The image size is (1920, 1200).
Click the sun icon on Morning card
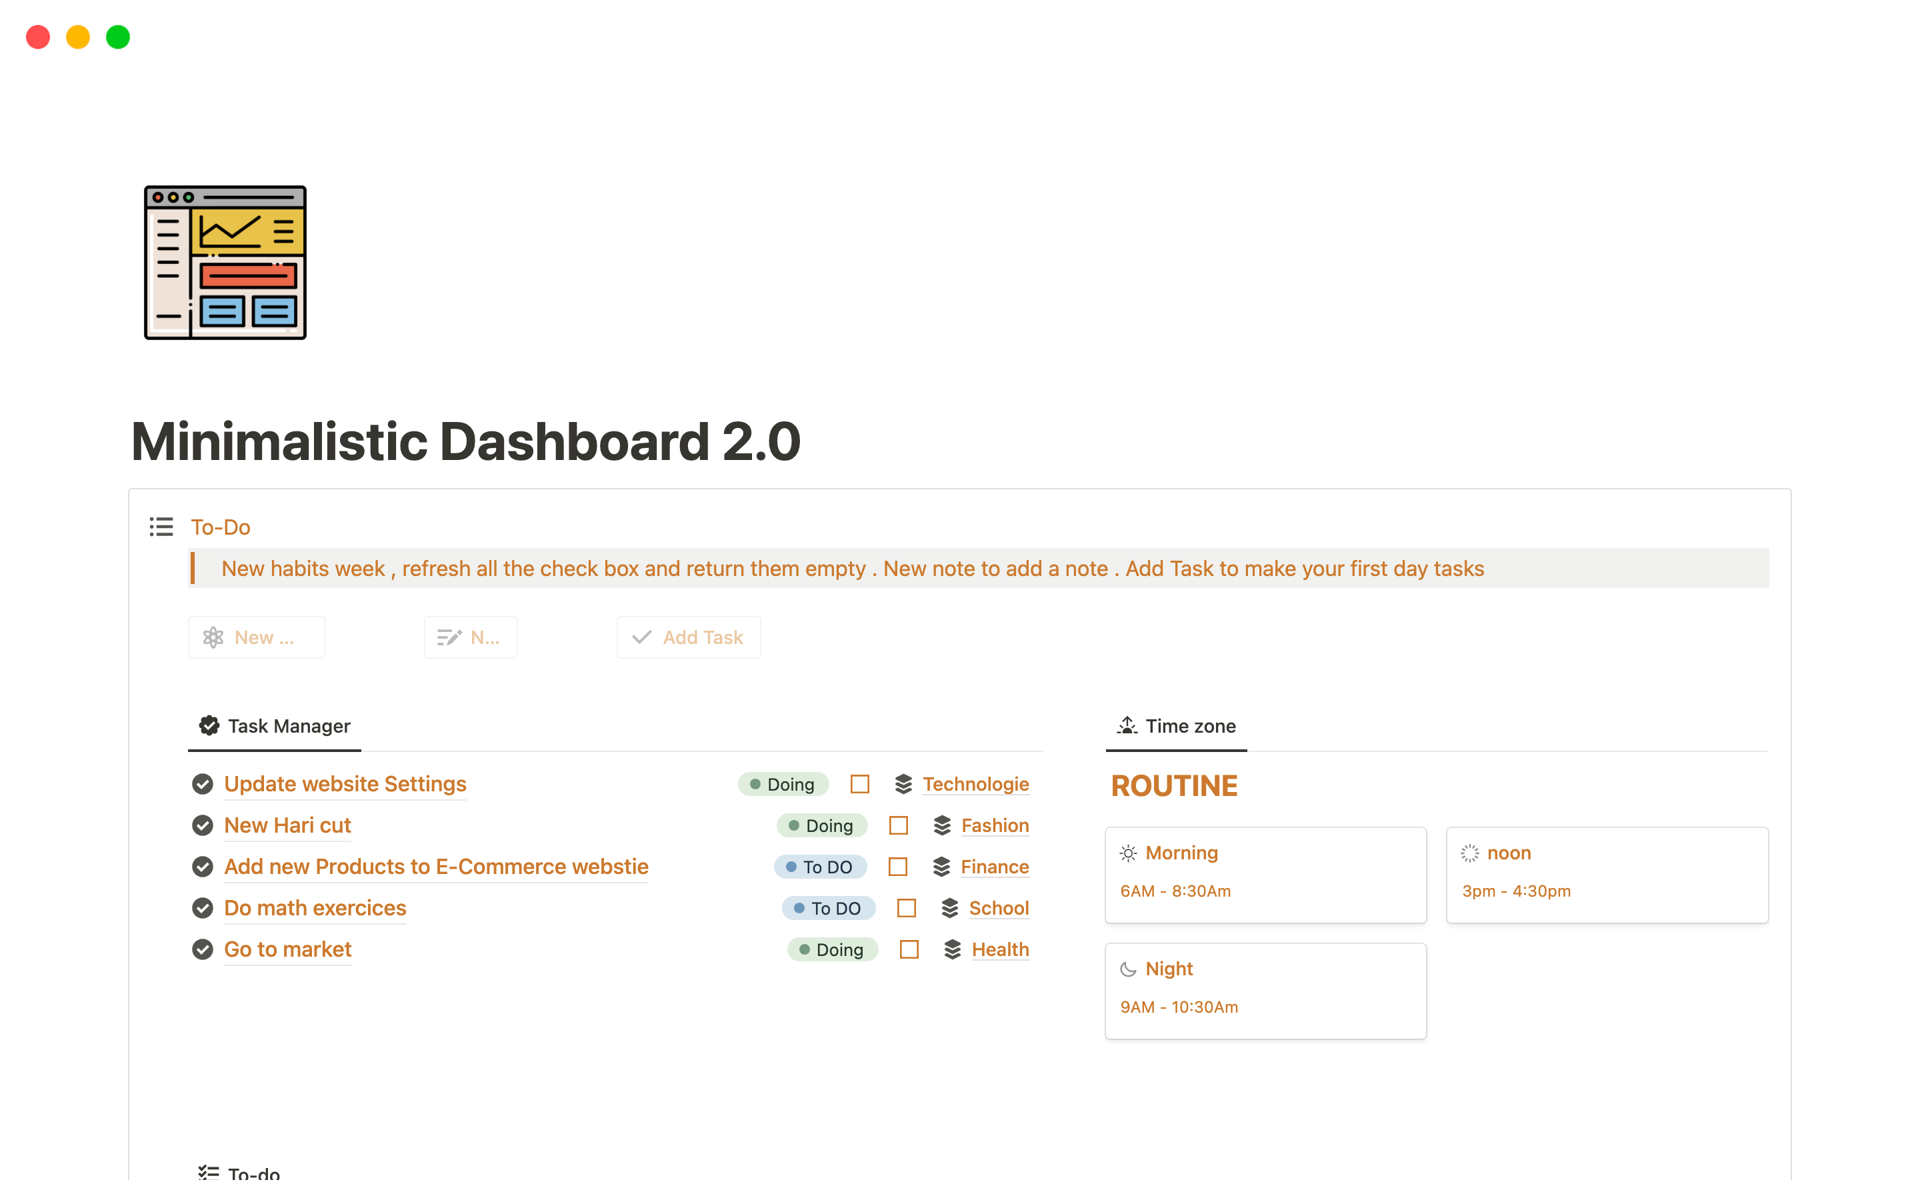(1128, 853)
